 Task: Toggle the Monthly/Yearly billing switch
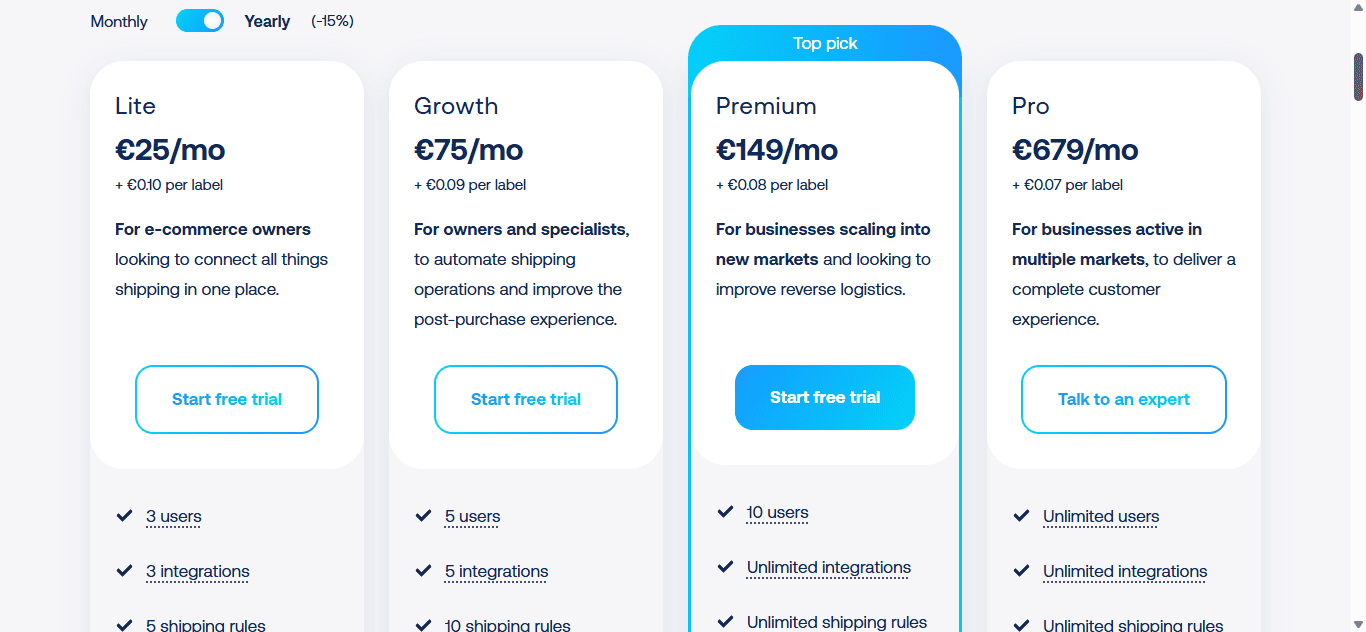click(x=200, y=21)
